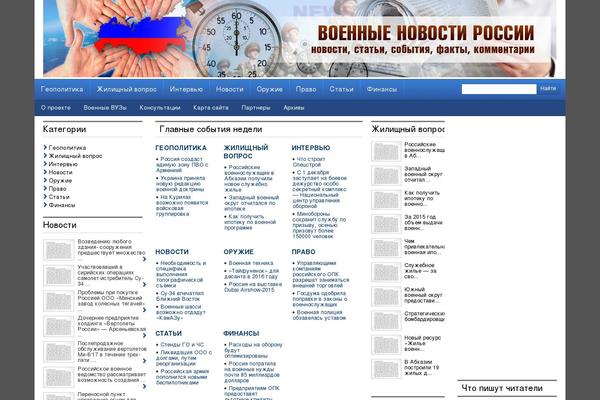This screenshot has height=400, width=600.
Task: Click arrow icon after 'Послепродажное обслуживание' teaser
Action: click(x=144, y=361)
